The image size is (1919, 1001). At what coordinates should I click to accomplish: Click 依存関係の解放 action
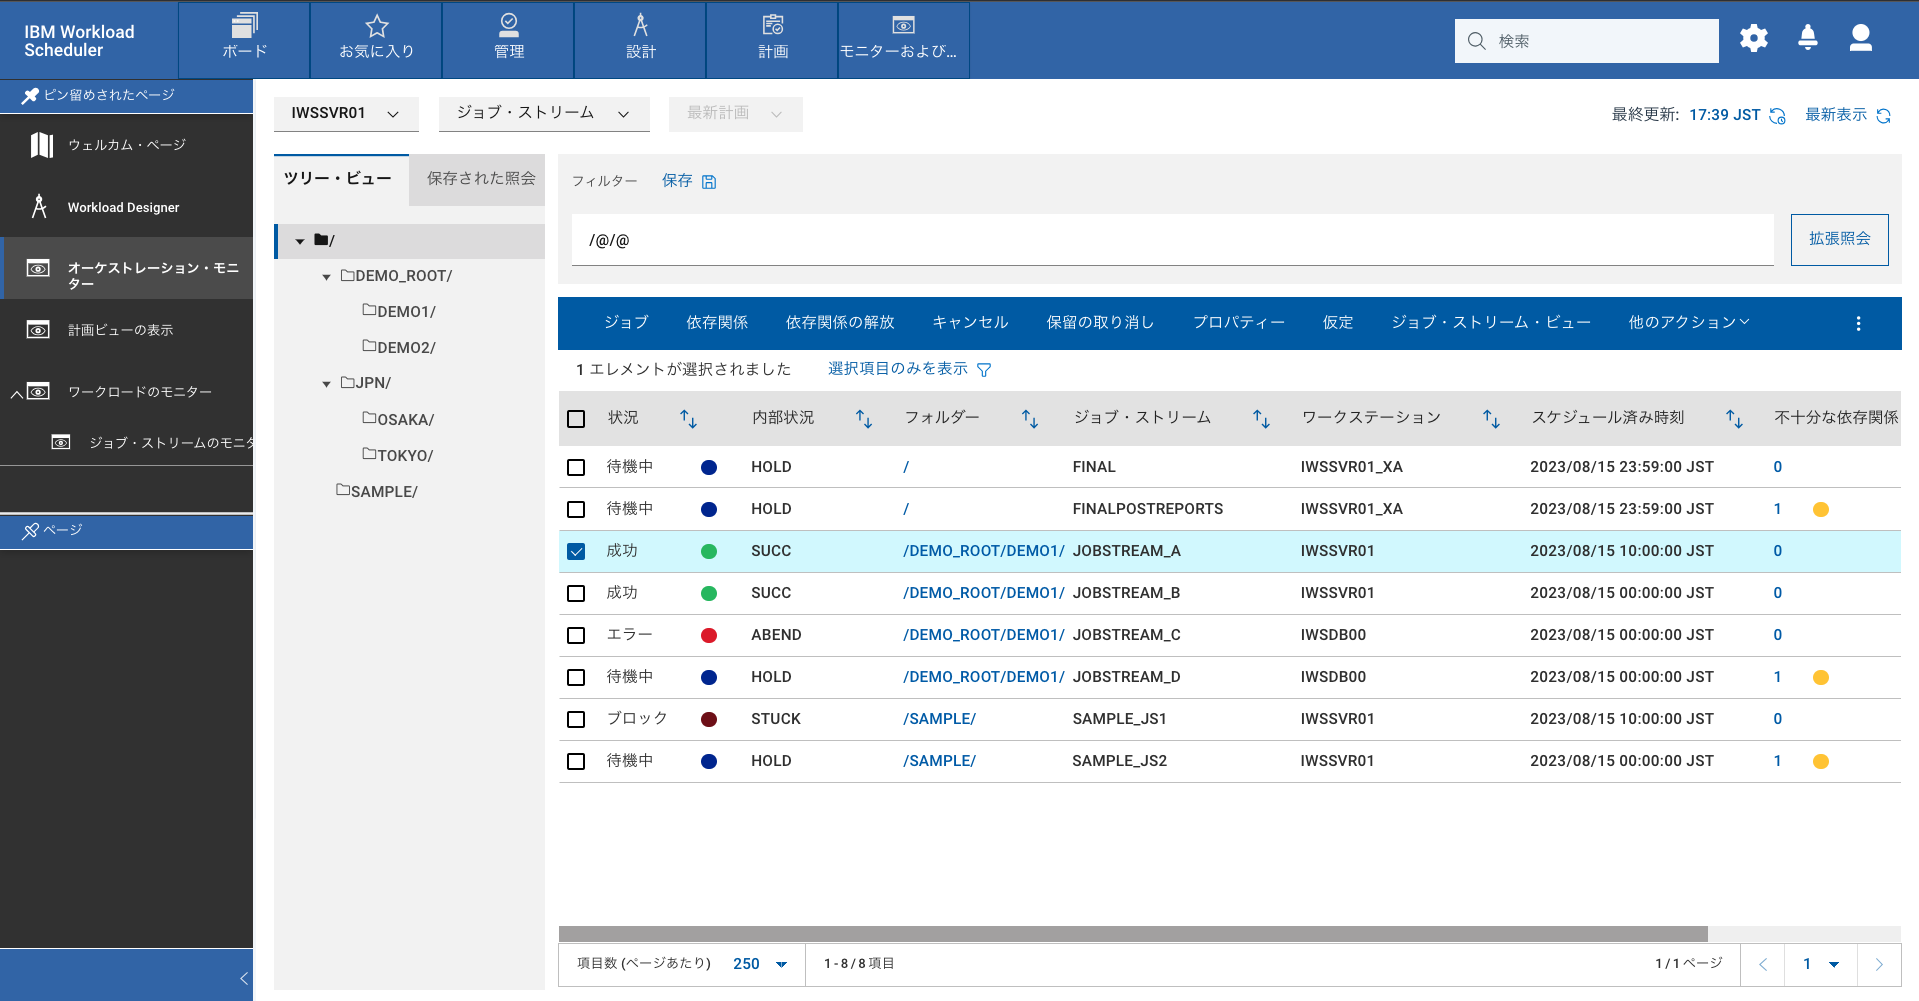pyautogui.click(x=840, y=322)
